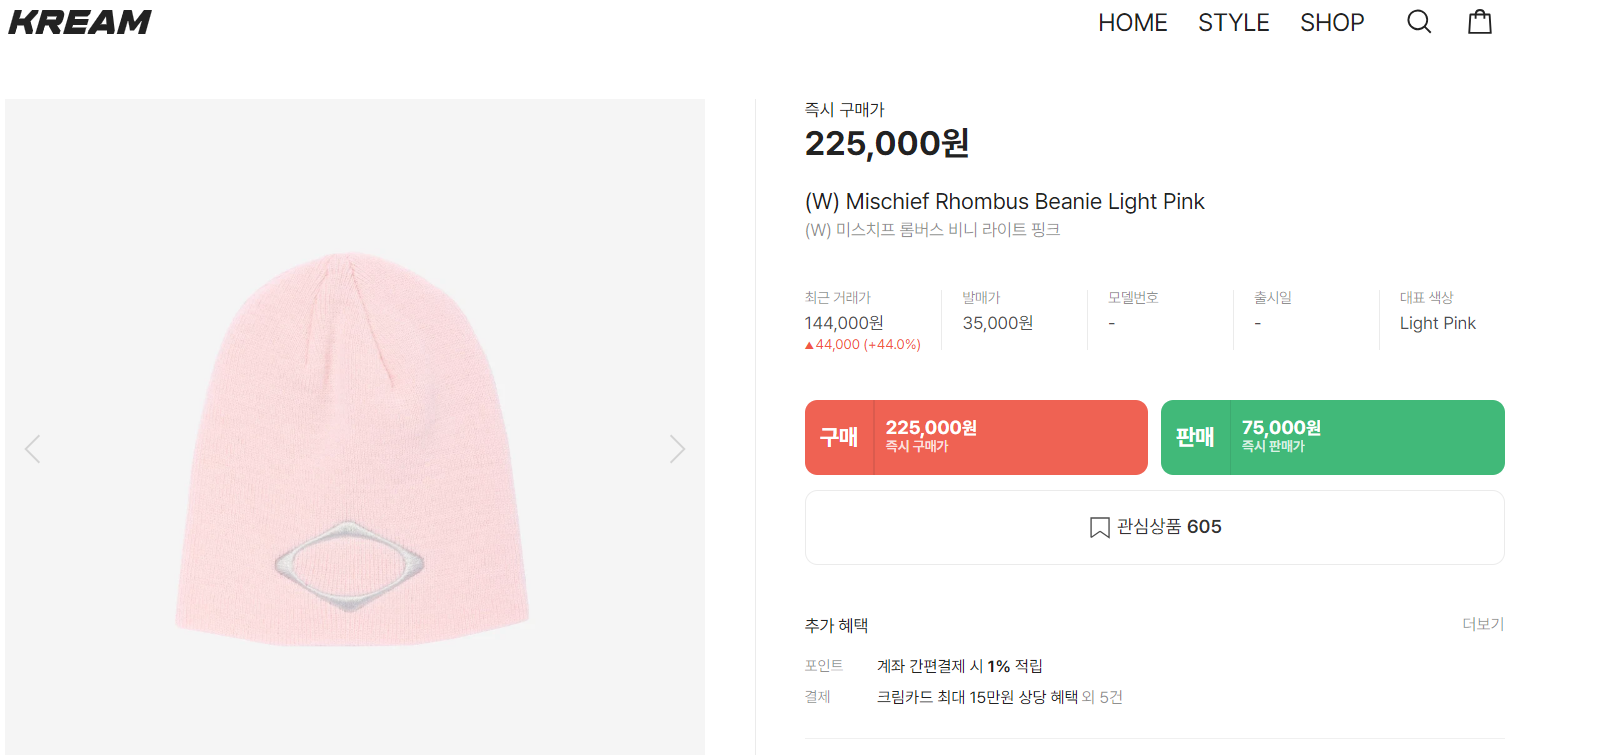Click the Korean product name 미스치프 롬버스 비니

932,230
